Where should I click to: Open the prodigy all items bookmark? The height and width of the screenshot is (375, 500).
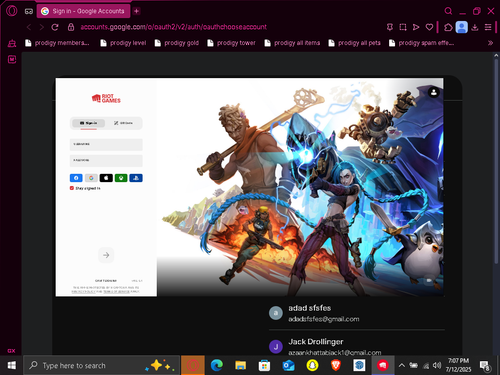coord(292,43)
